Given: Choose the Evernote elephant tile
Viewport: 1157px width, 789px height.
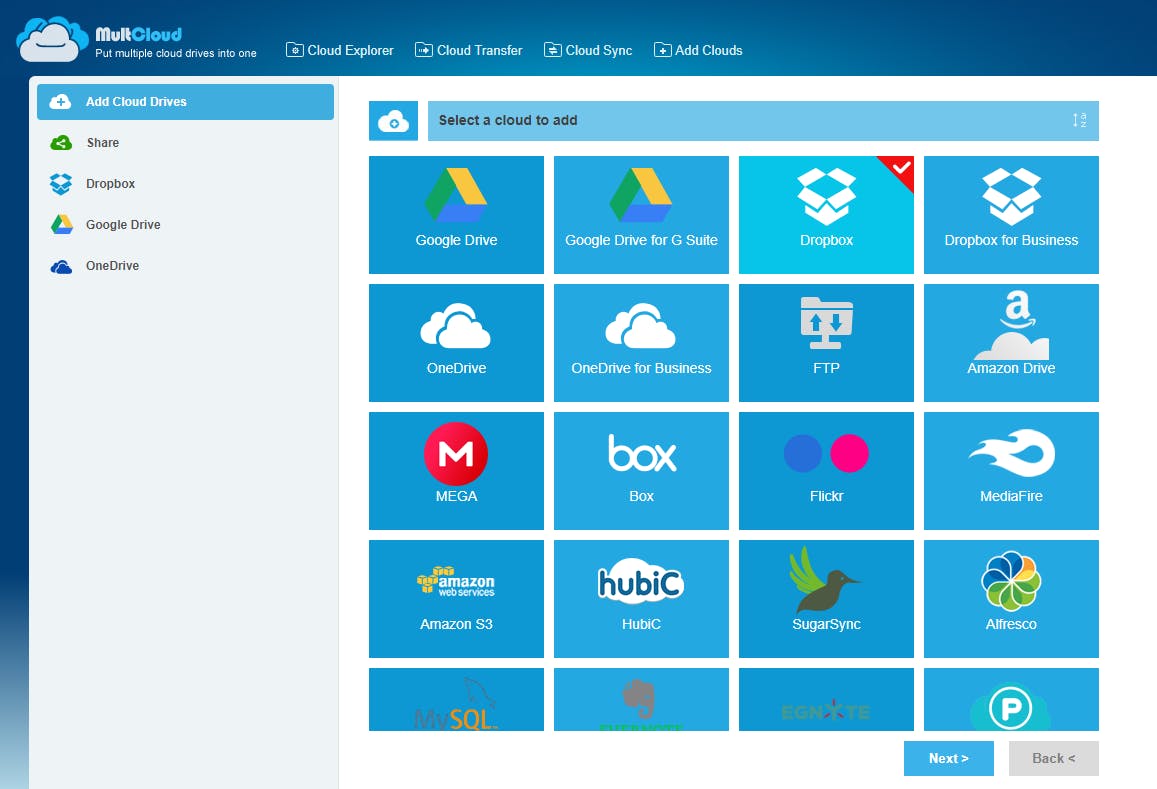Looking at the screenshot, I should tap(641, 700).
